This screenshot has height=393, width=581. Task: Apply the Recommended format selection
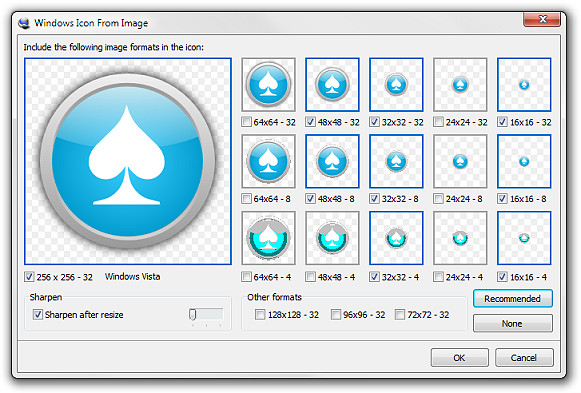(512, 299)
